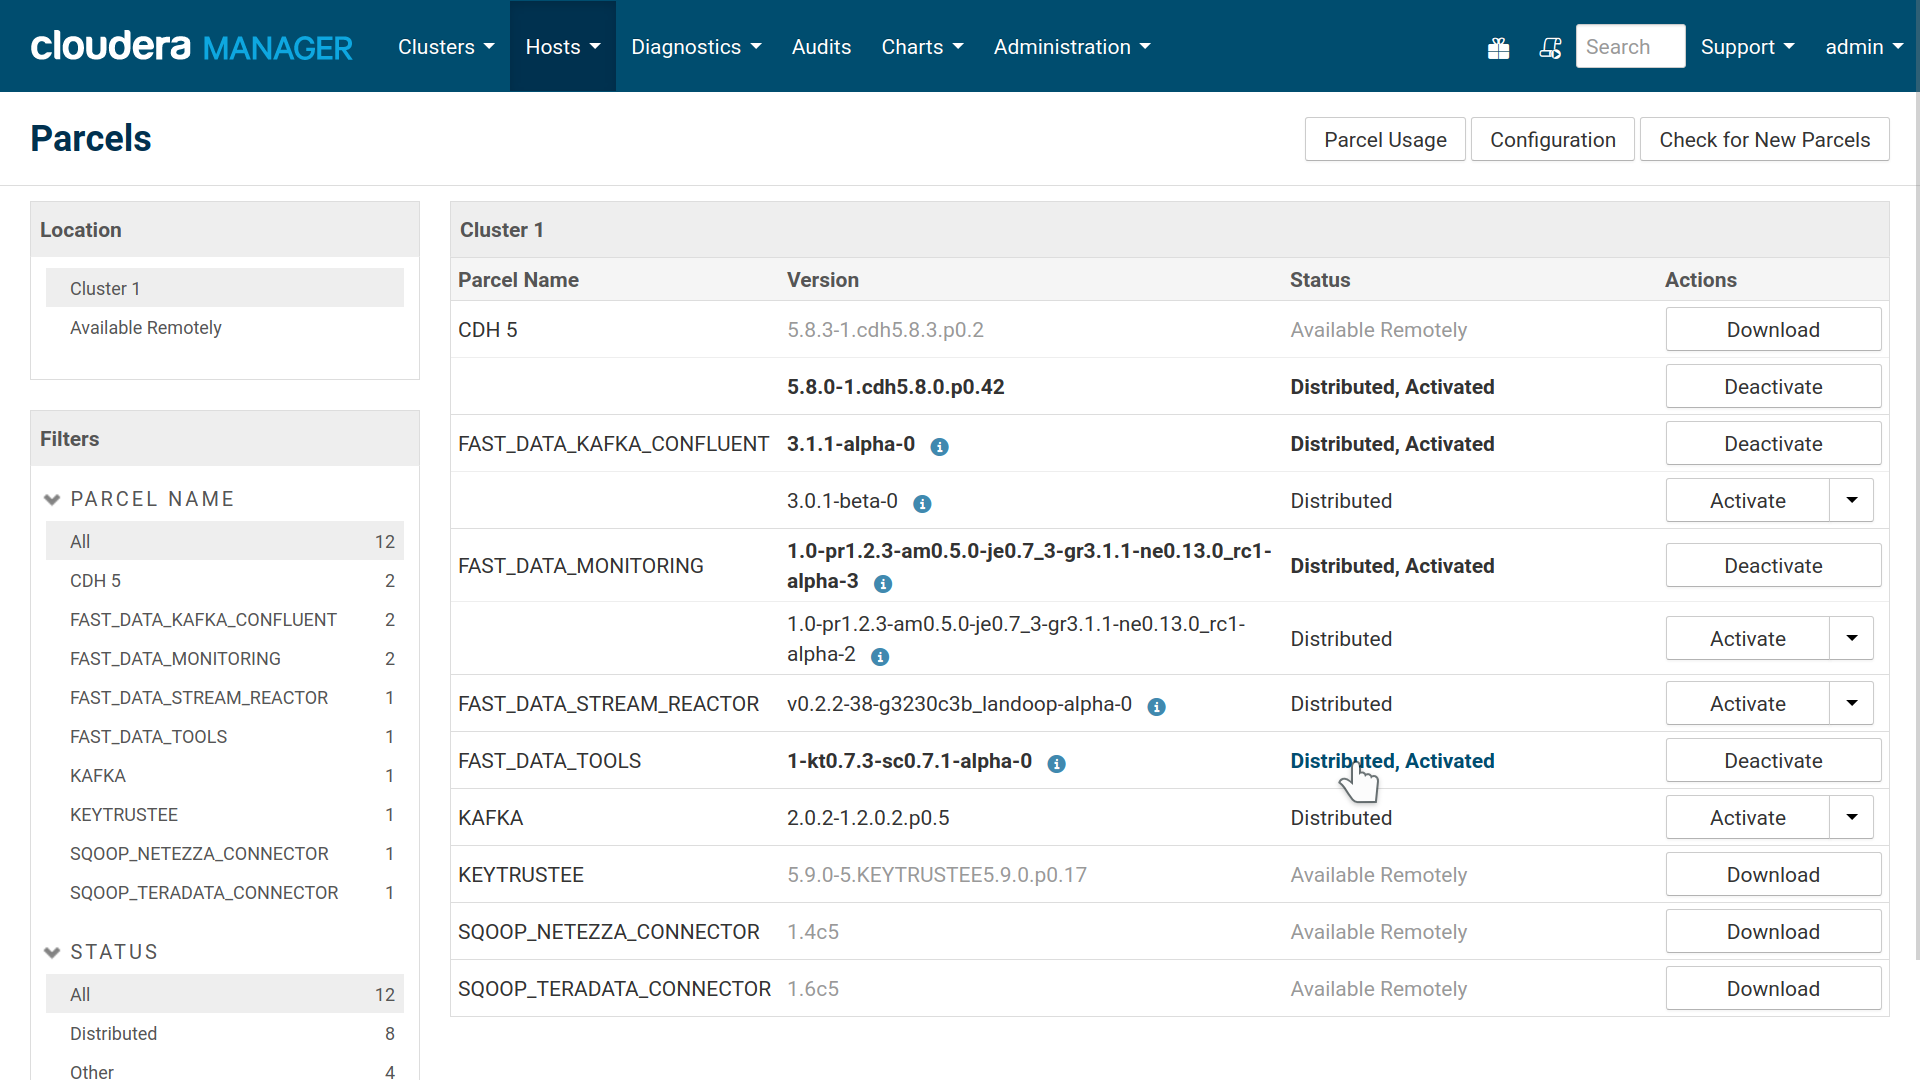The image size is (1920, 1080).
Task: Click info icon next to 3.0.1-beta-0
Action: (x=922, y=503)
